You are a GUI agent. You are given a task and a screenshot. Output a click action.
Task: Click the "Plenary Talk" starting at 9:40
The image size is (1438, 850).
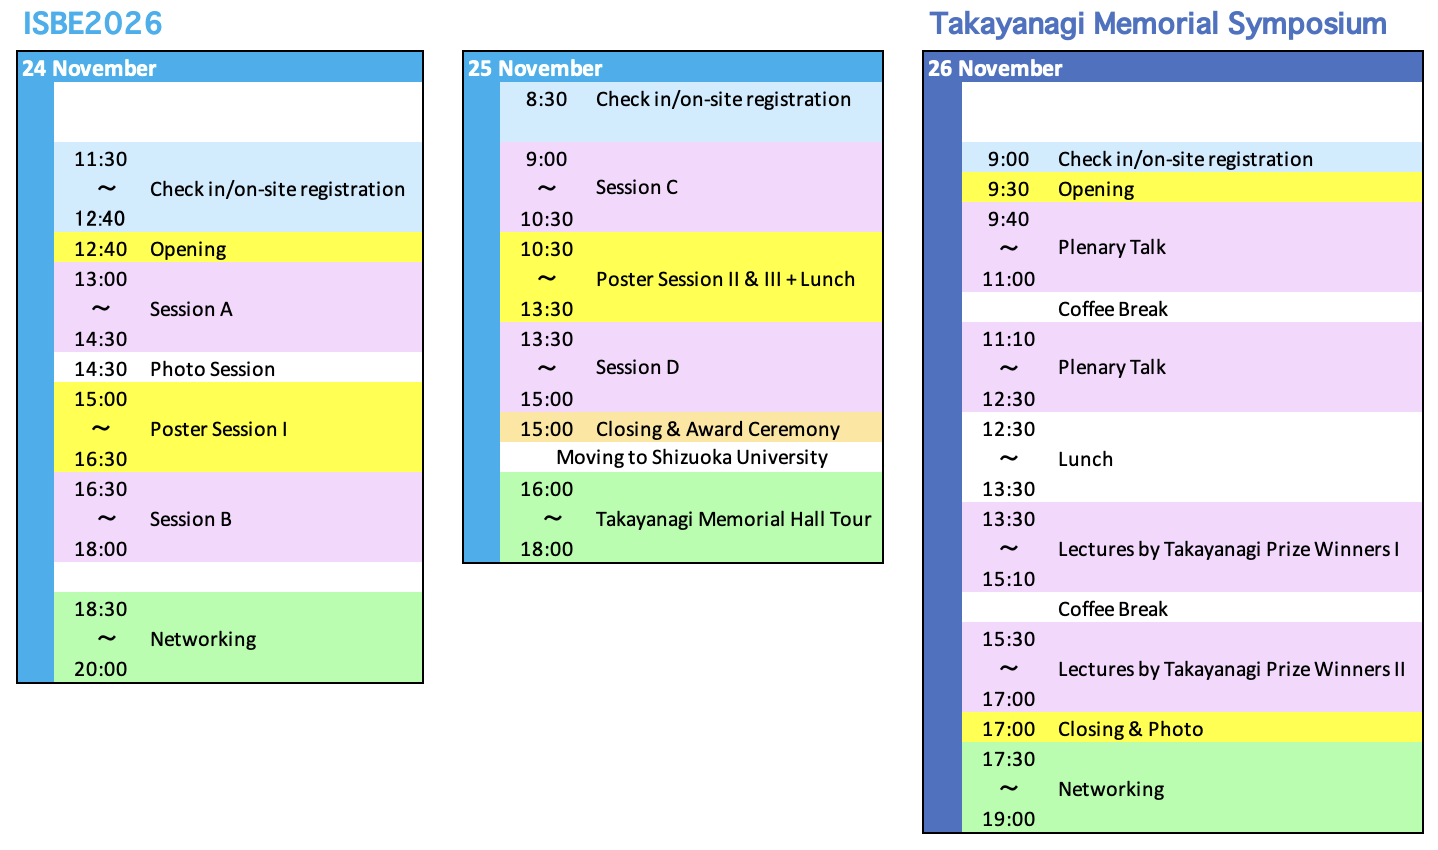[1112, 247]
